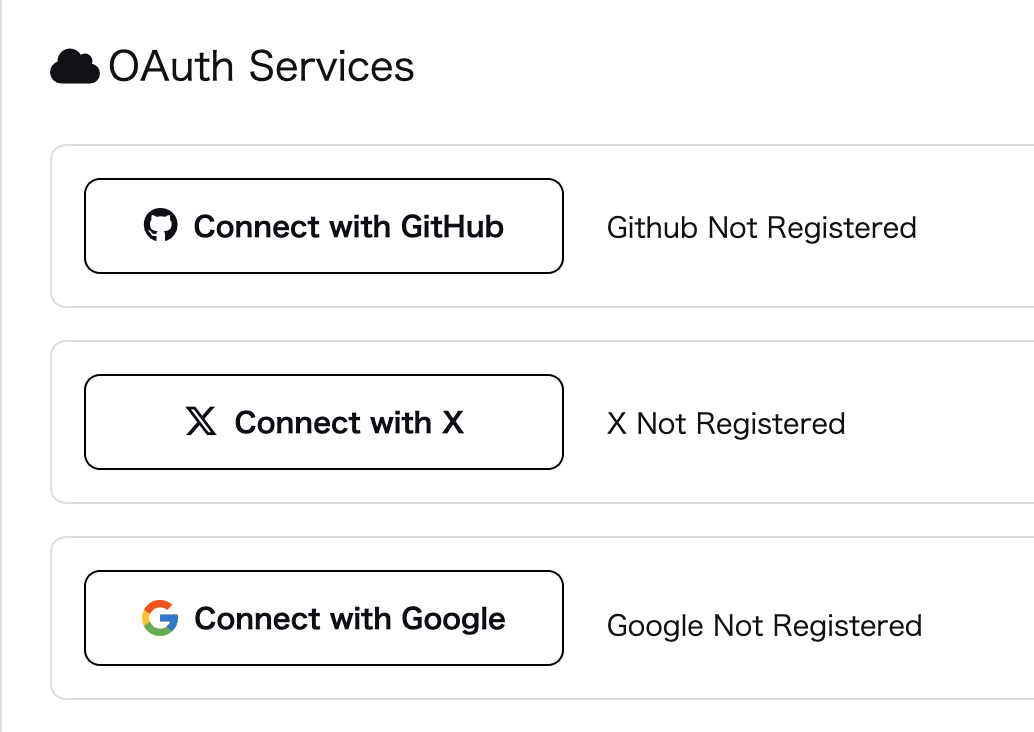Click the X logo icon
This screenshot has width=1034, height=732.
pyautogui.click(x=201, y=422)
